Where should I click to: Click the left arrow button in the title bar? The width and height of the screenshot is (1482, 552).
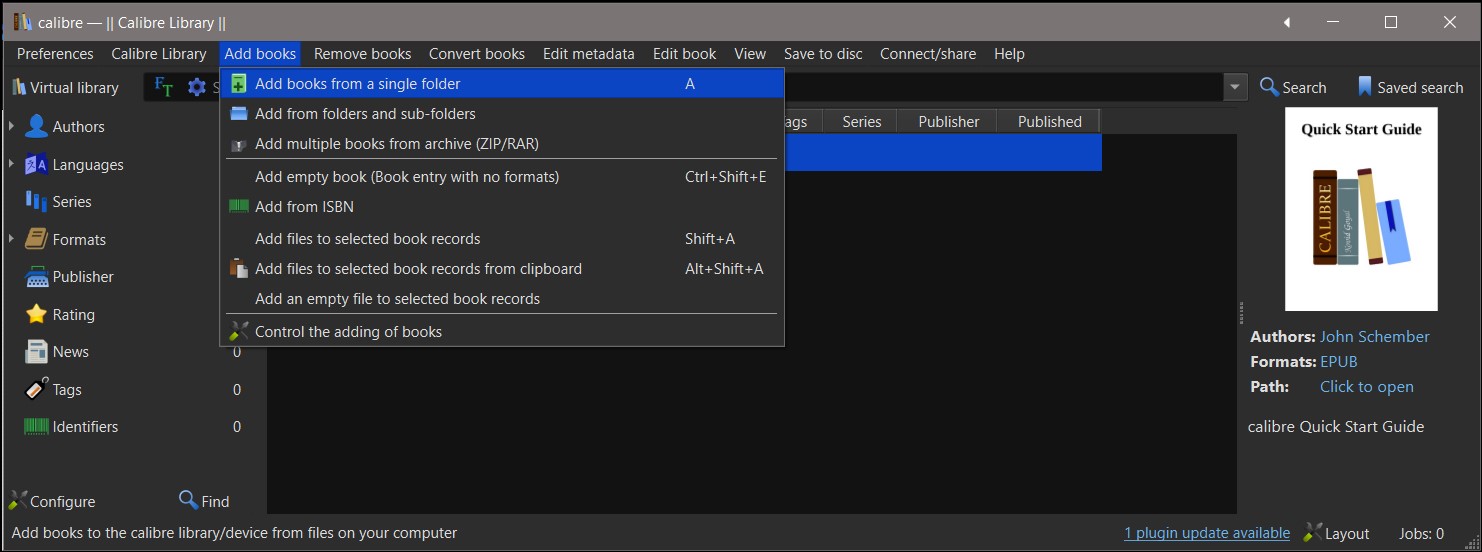point(1288,22)
